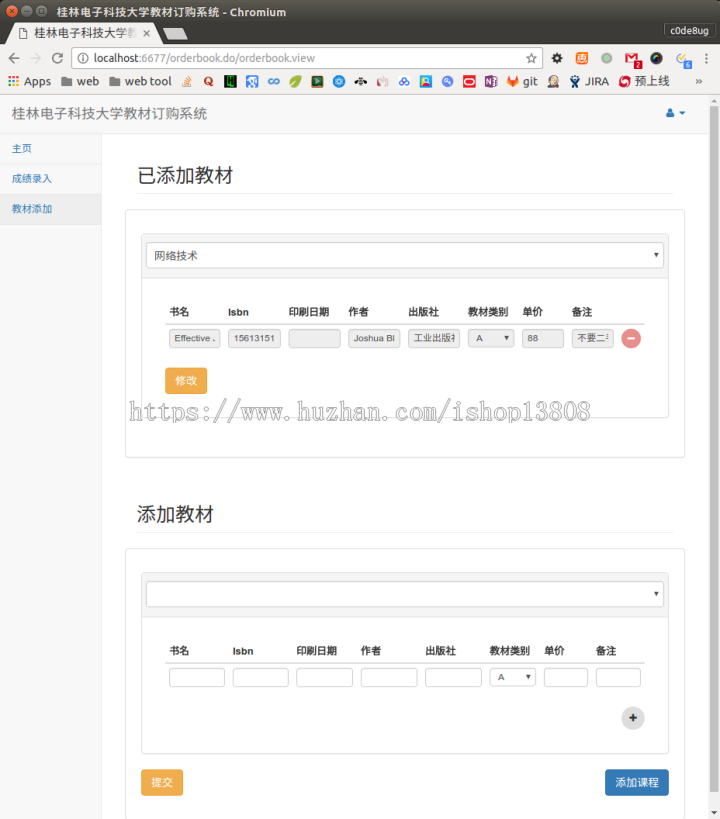Open the infinity loop bookmark icon
Screen dimensions: 720x819
pos(274,81)
